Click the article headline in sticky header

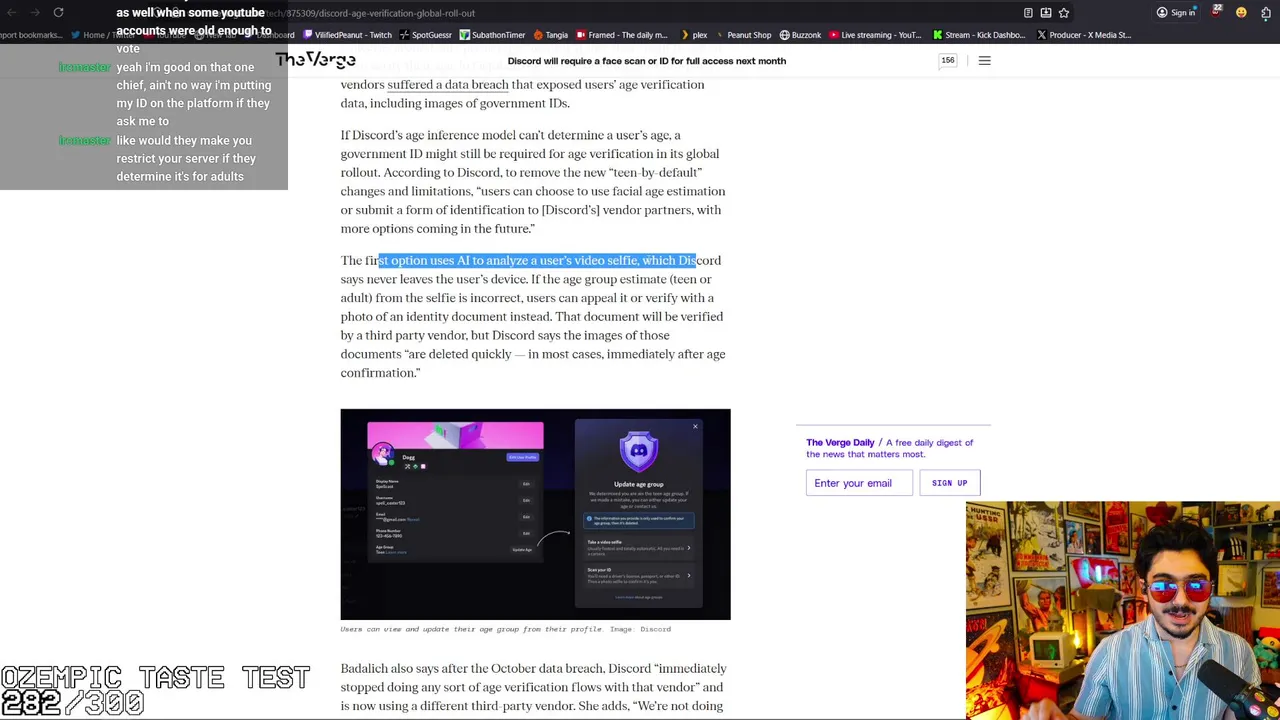646,61
